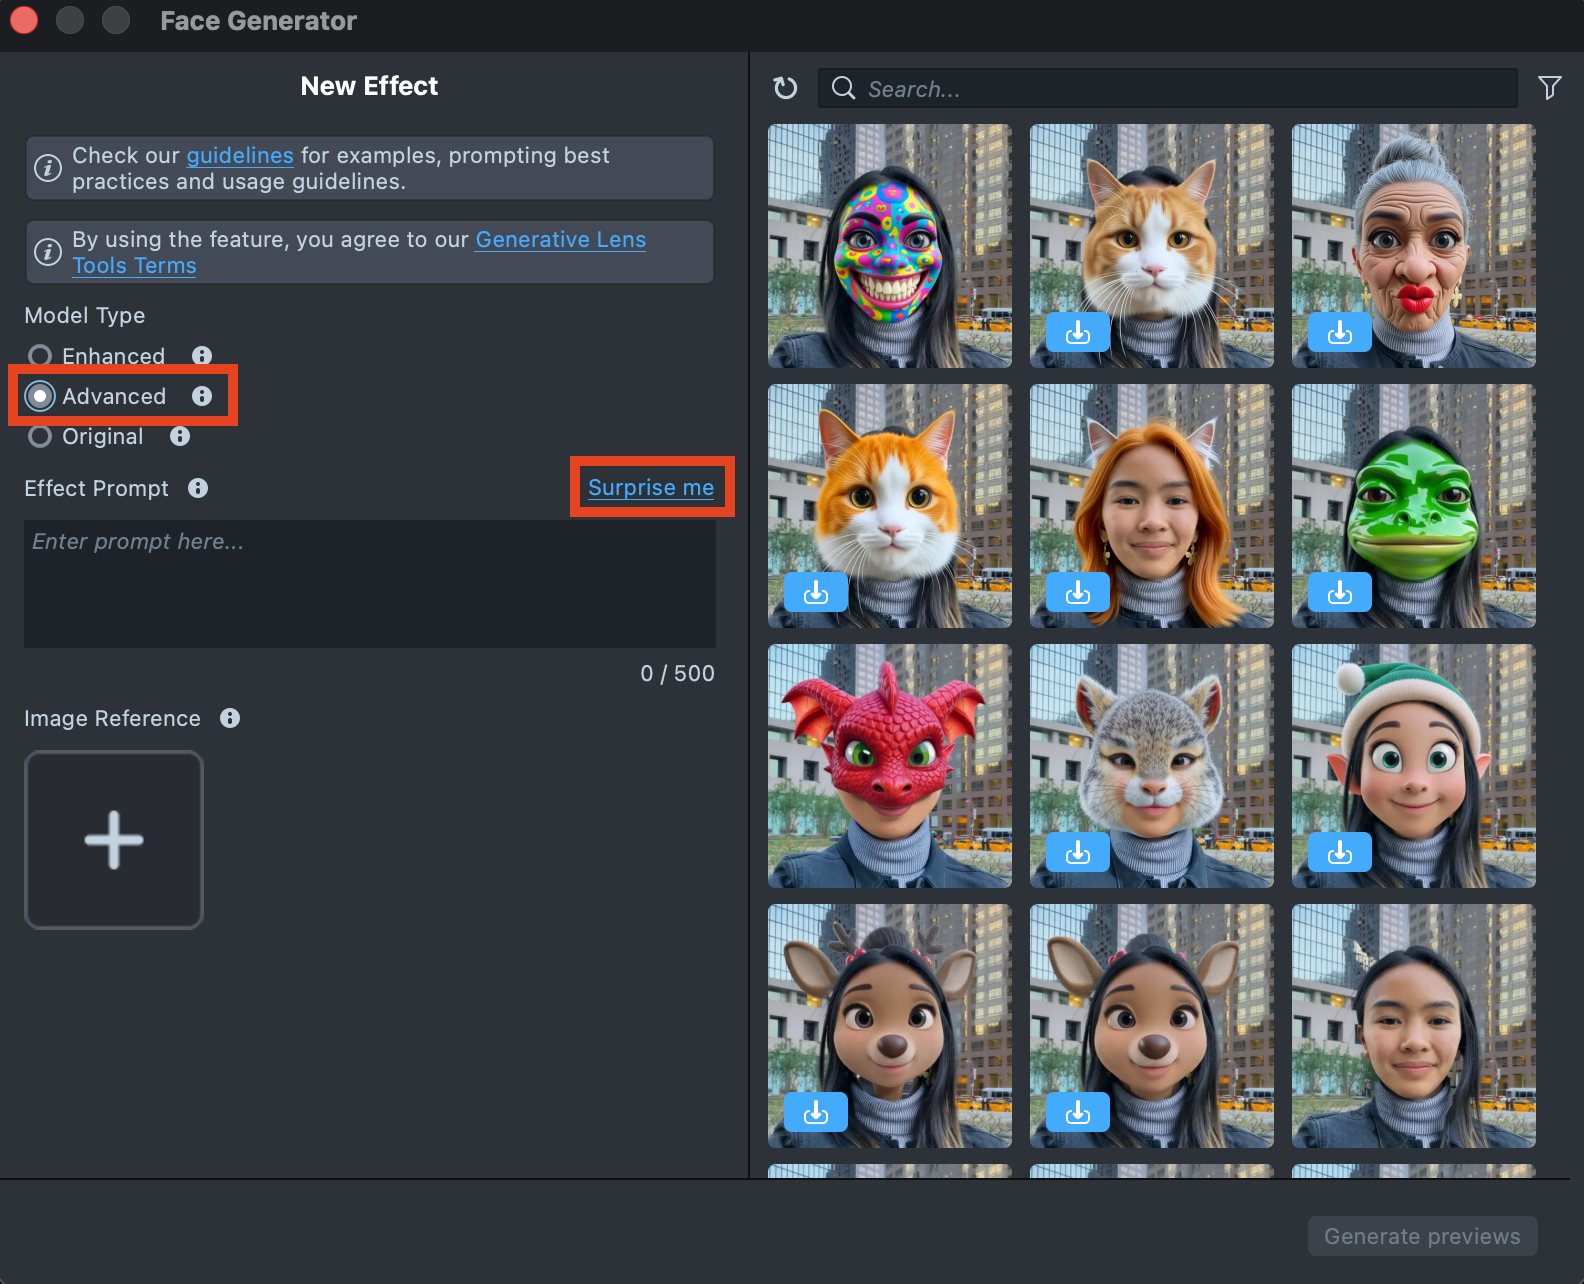Open Generative Lens Tools Terms link

click(560, 240)
